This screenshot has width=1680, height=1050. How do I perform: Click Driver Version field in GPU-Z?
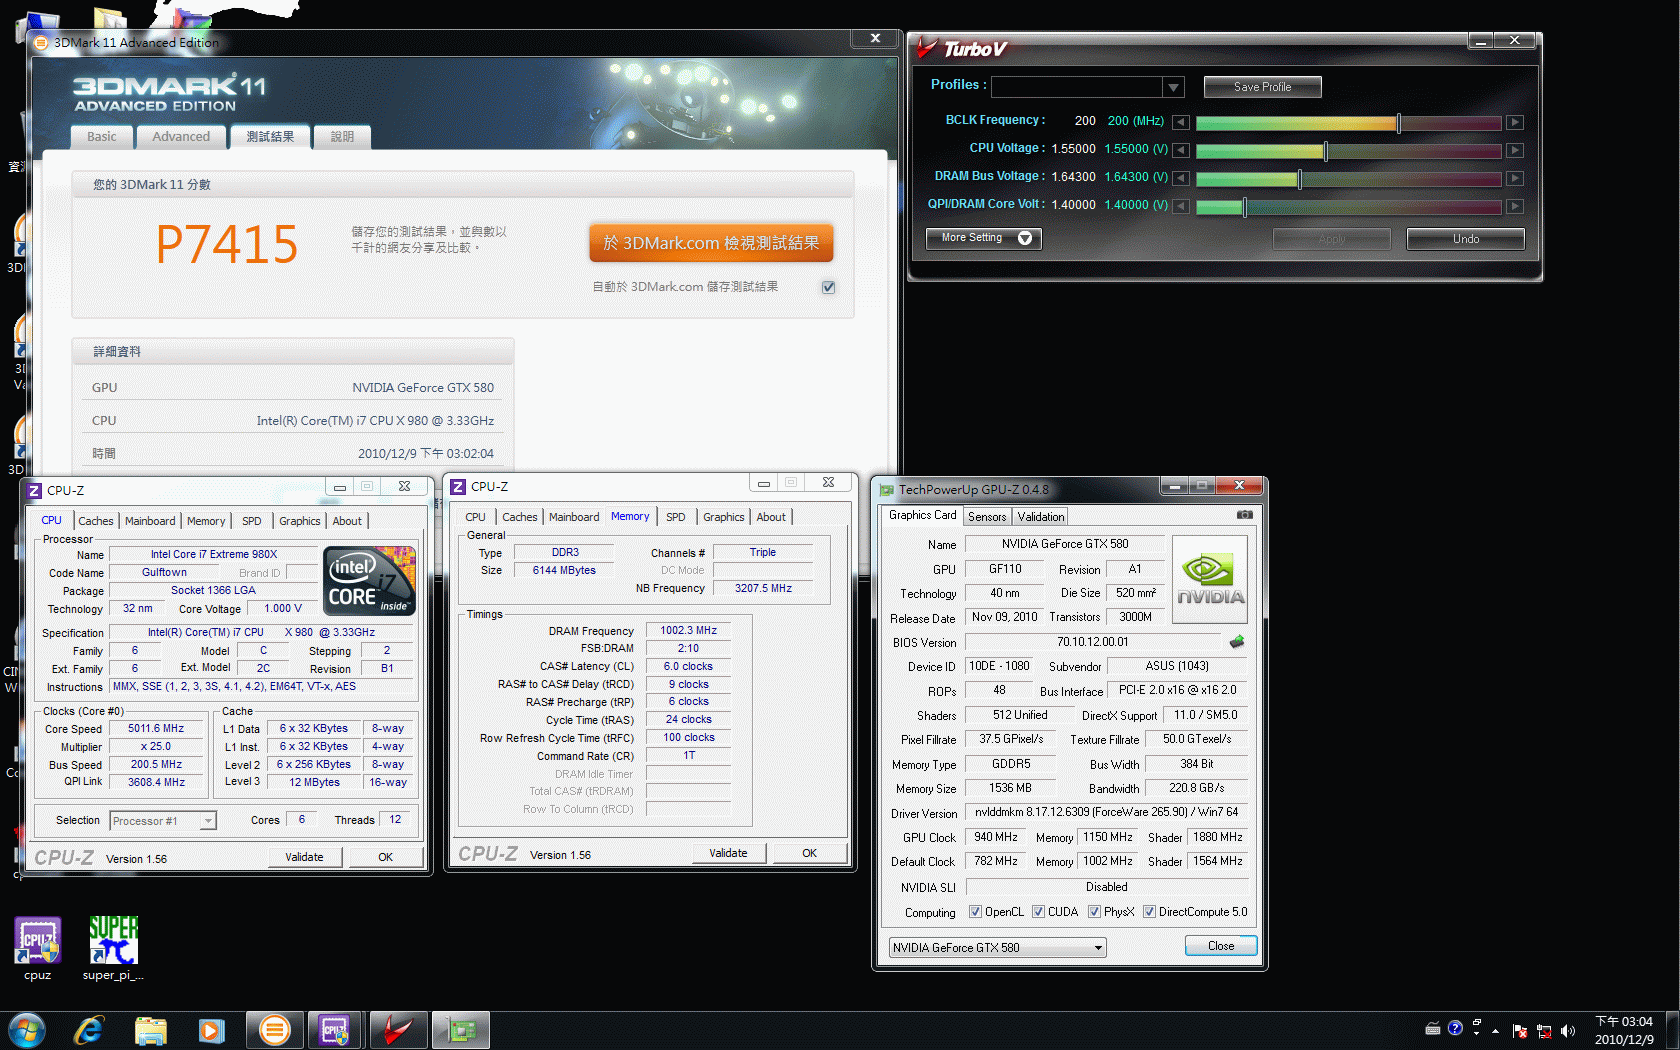1106,812
